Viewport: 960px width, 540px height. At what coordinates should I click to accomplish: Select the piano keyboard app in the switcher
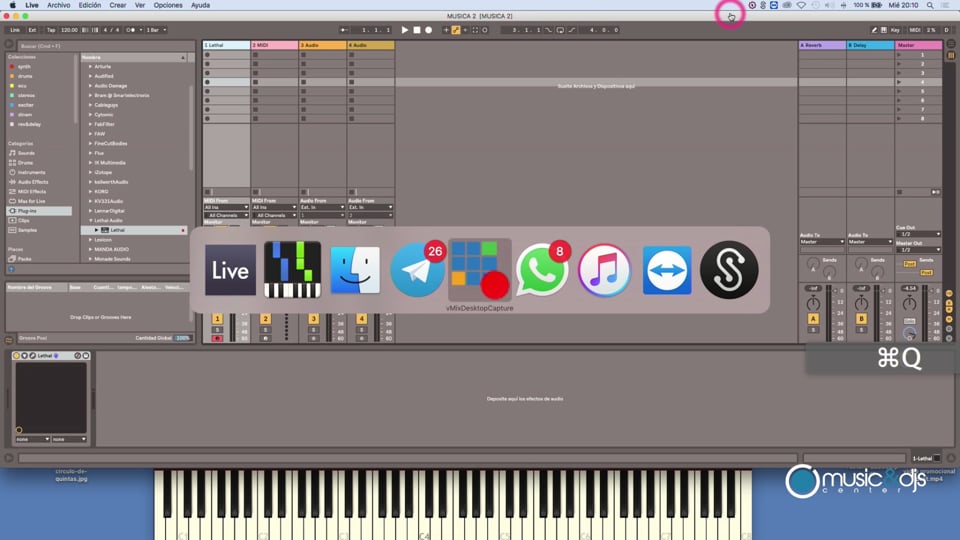click(x=293, y=270)
